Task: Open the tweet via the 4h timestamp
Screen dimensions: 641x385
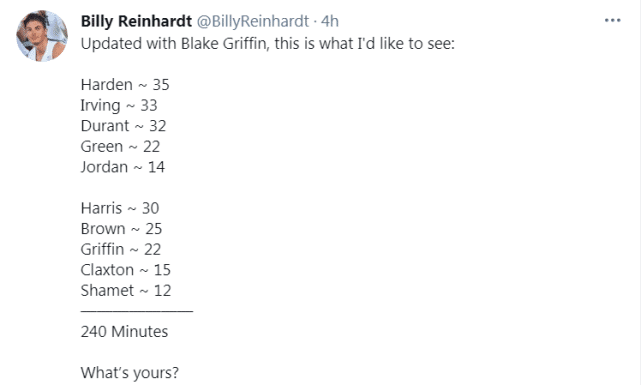Action: [x=329, y=21]
